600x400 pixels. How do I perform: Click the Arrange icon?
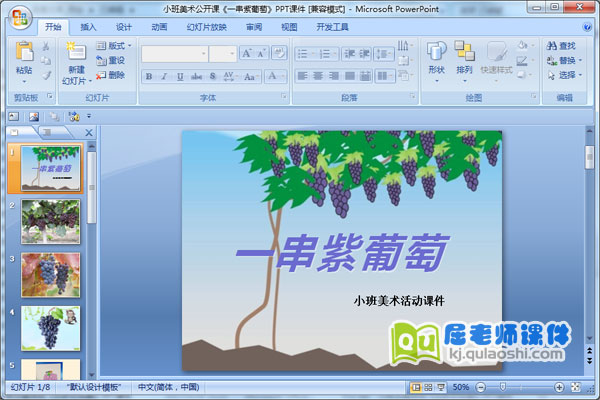(465, 51)
